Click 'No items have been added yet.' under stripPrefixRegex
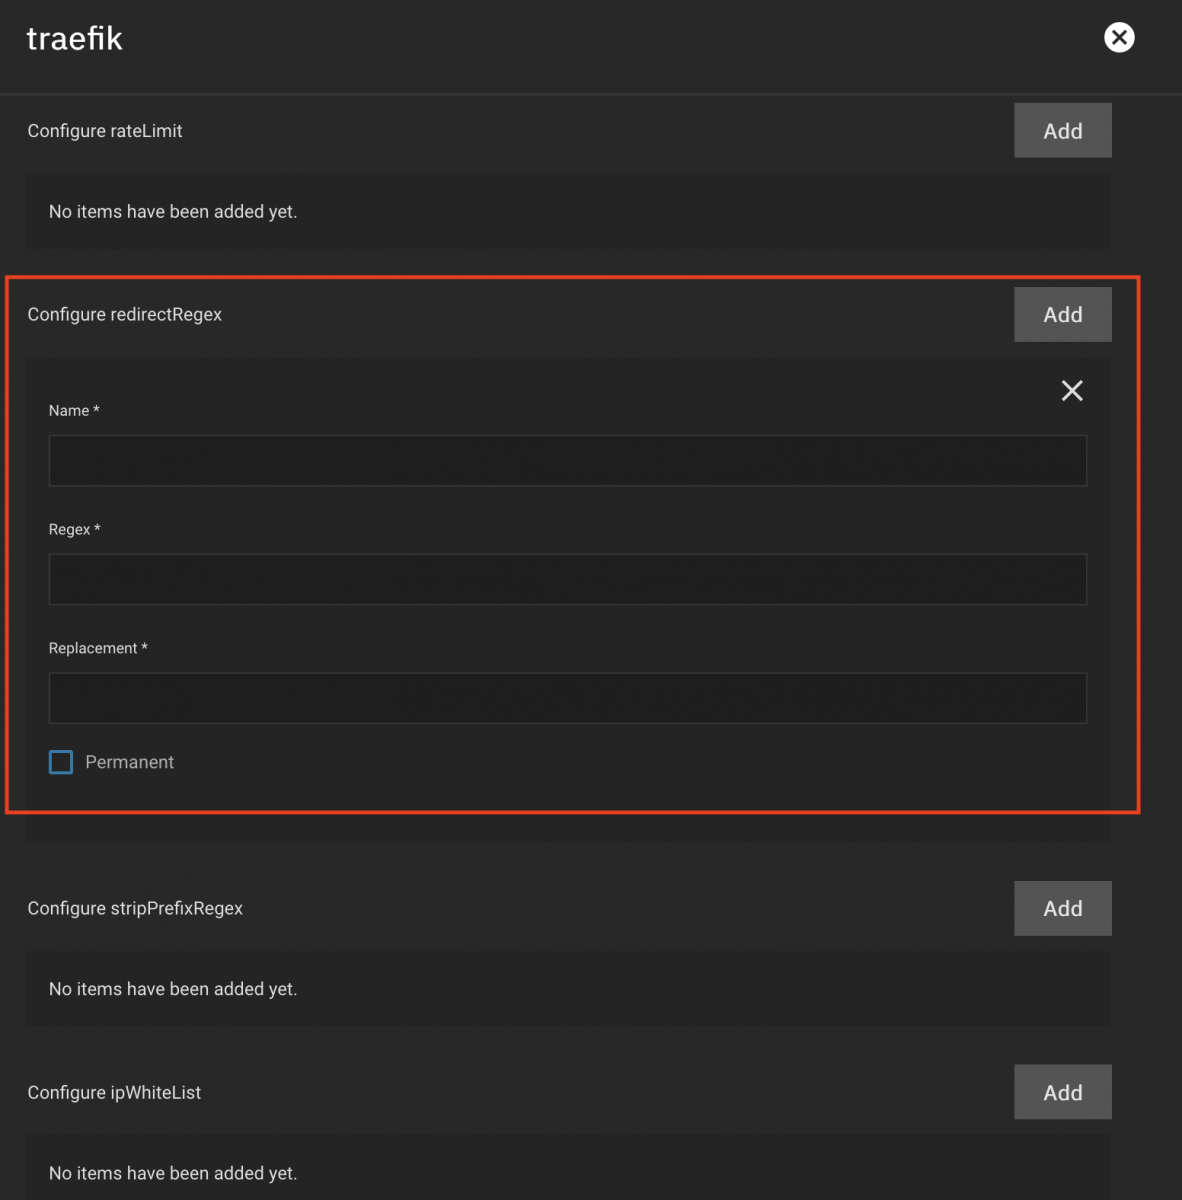Viewport: 1182px width, 1200px height. (173, 989)
